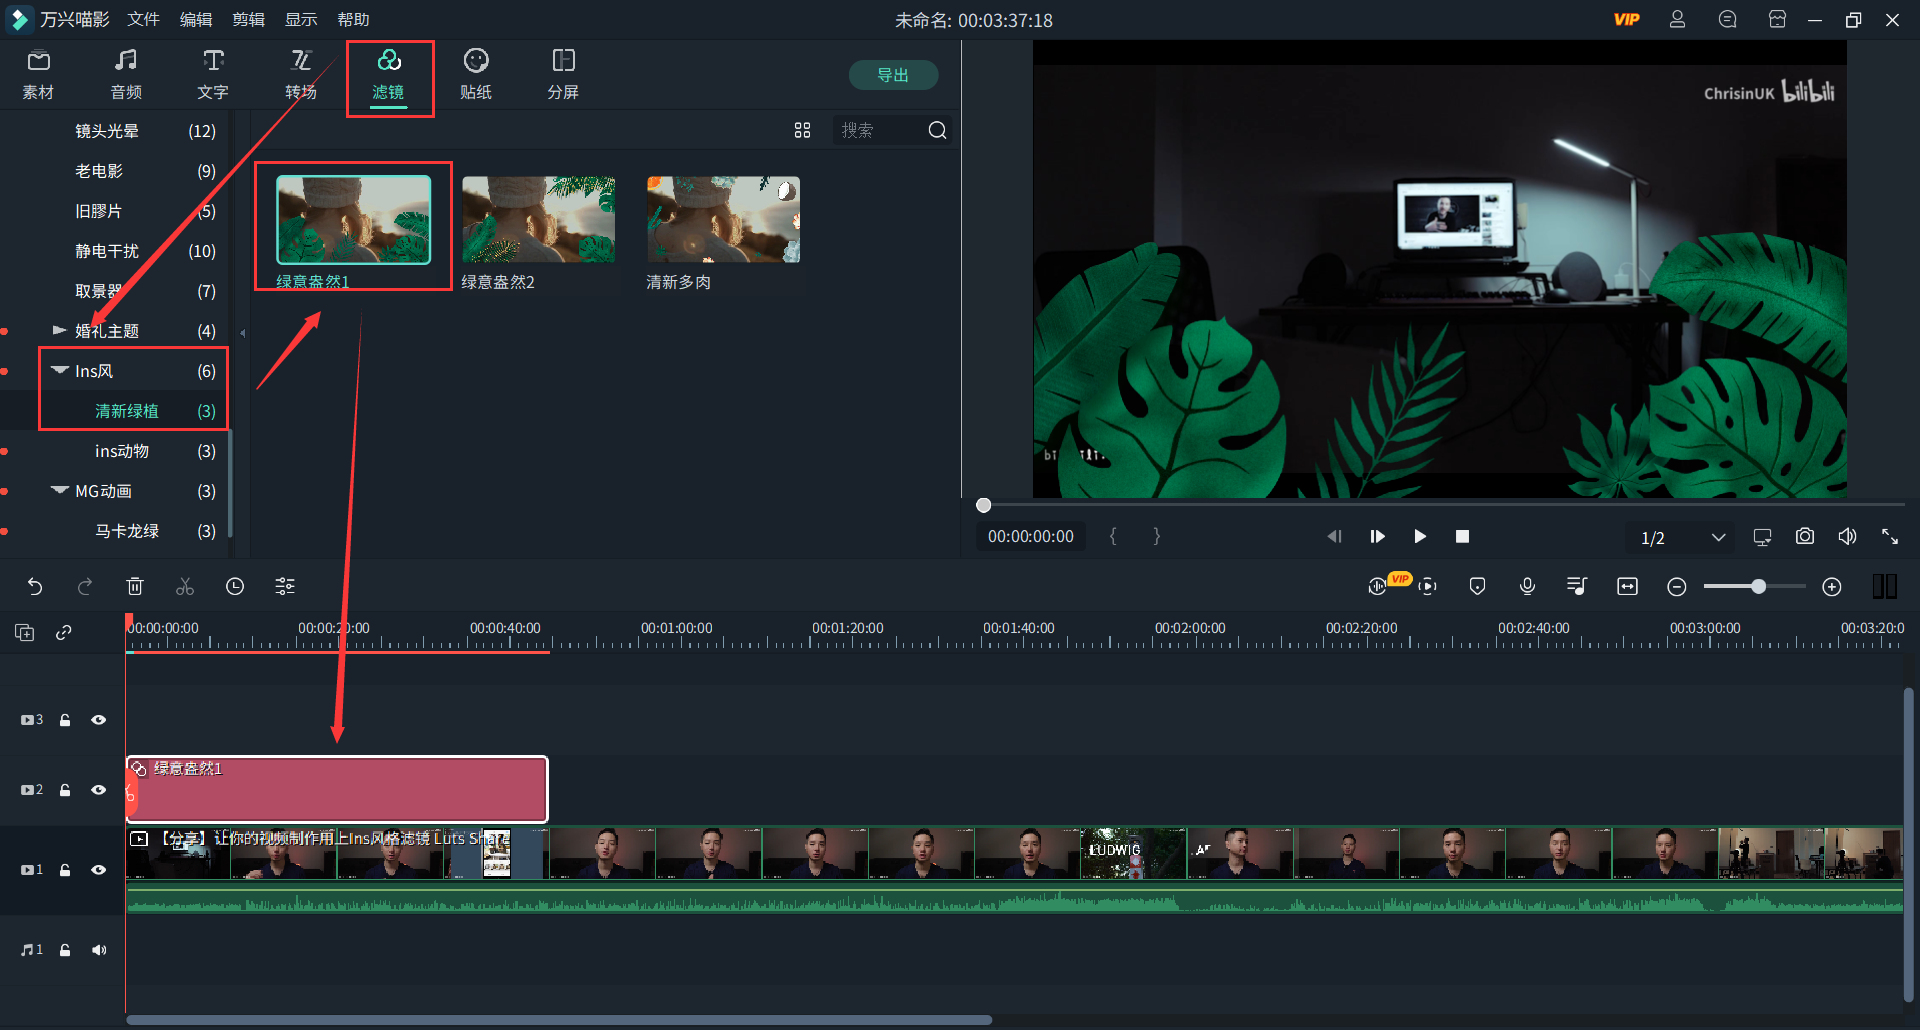Toggle lock on video track 2
The width and height of the screenshot is (1920, 1030).
[65, 790]
